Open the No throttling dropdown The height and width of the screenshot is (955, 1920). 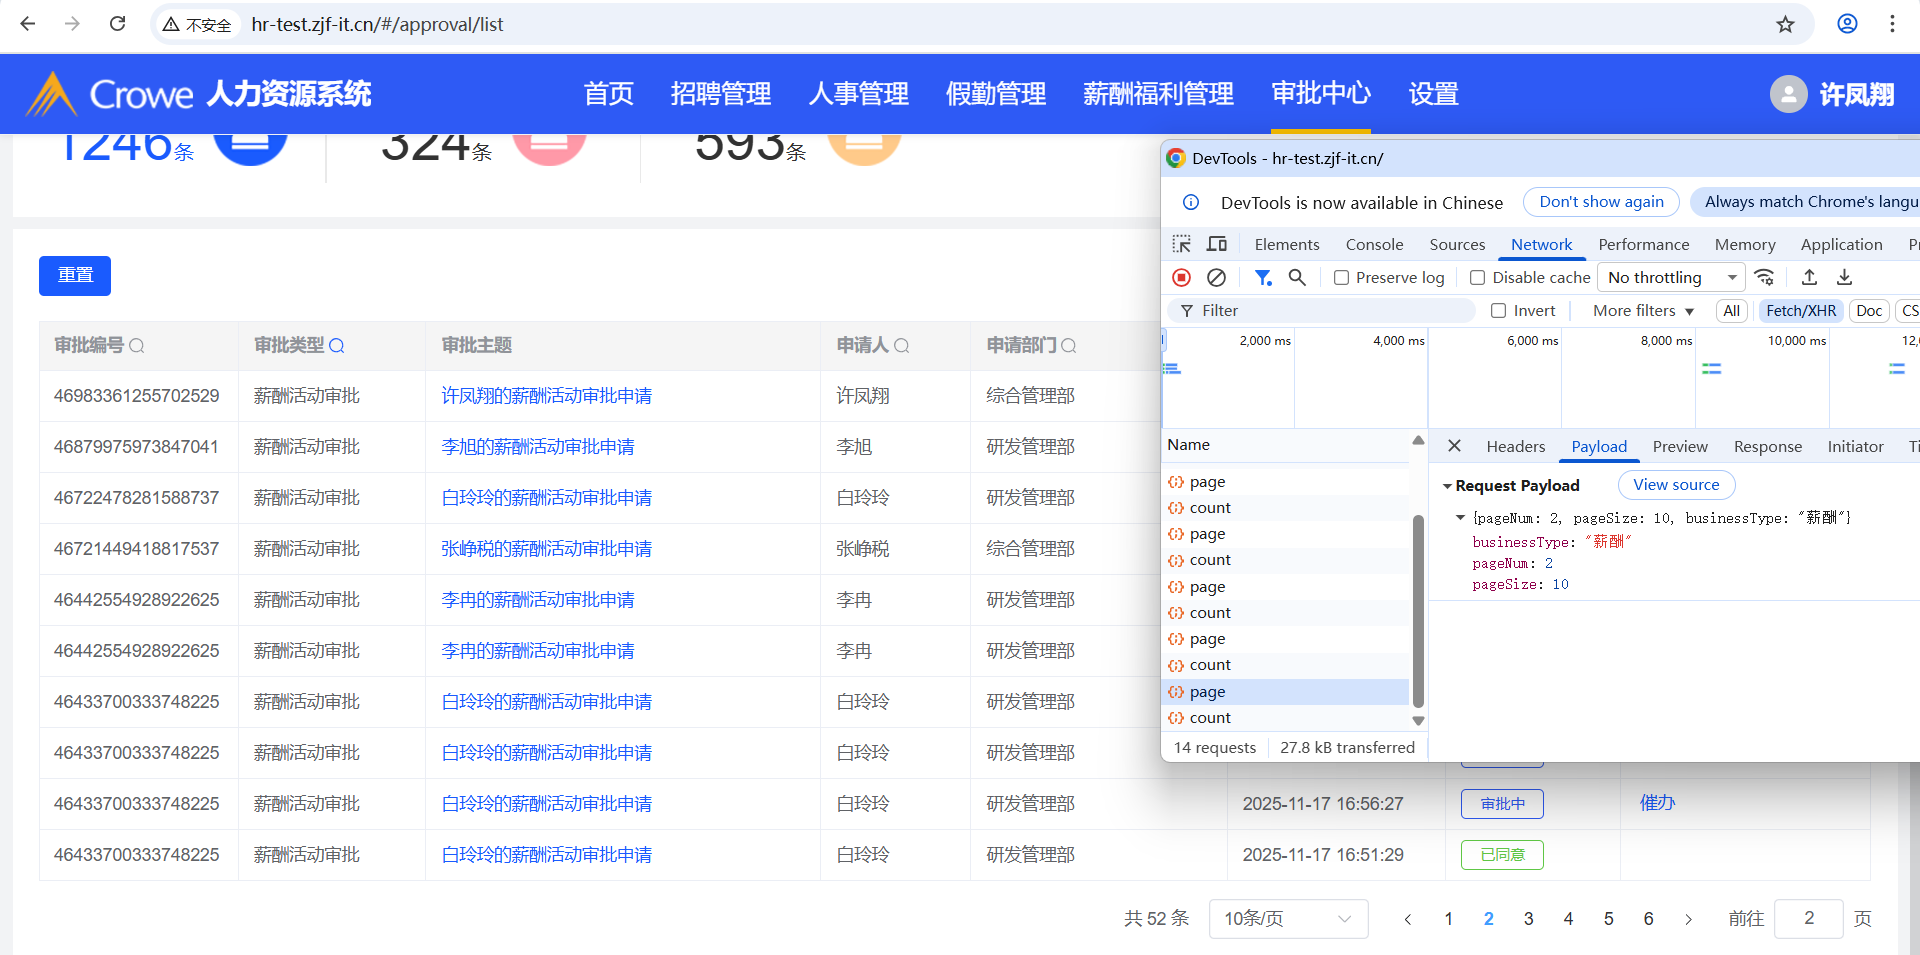click(1670, 277)
